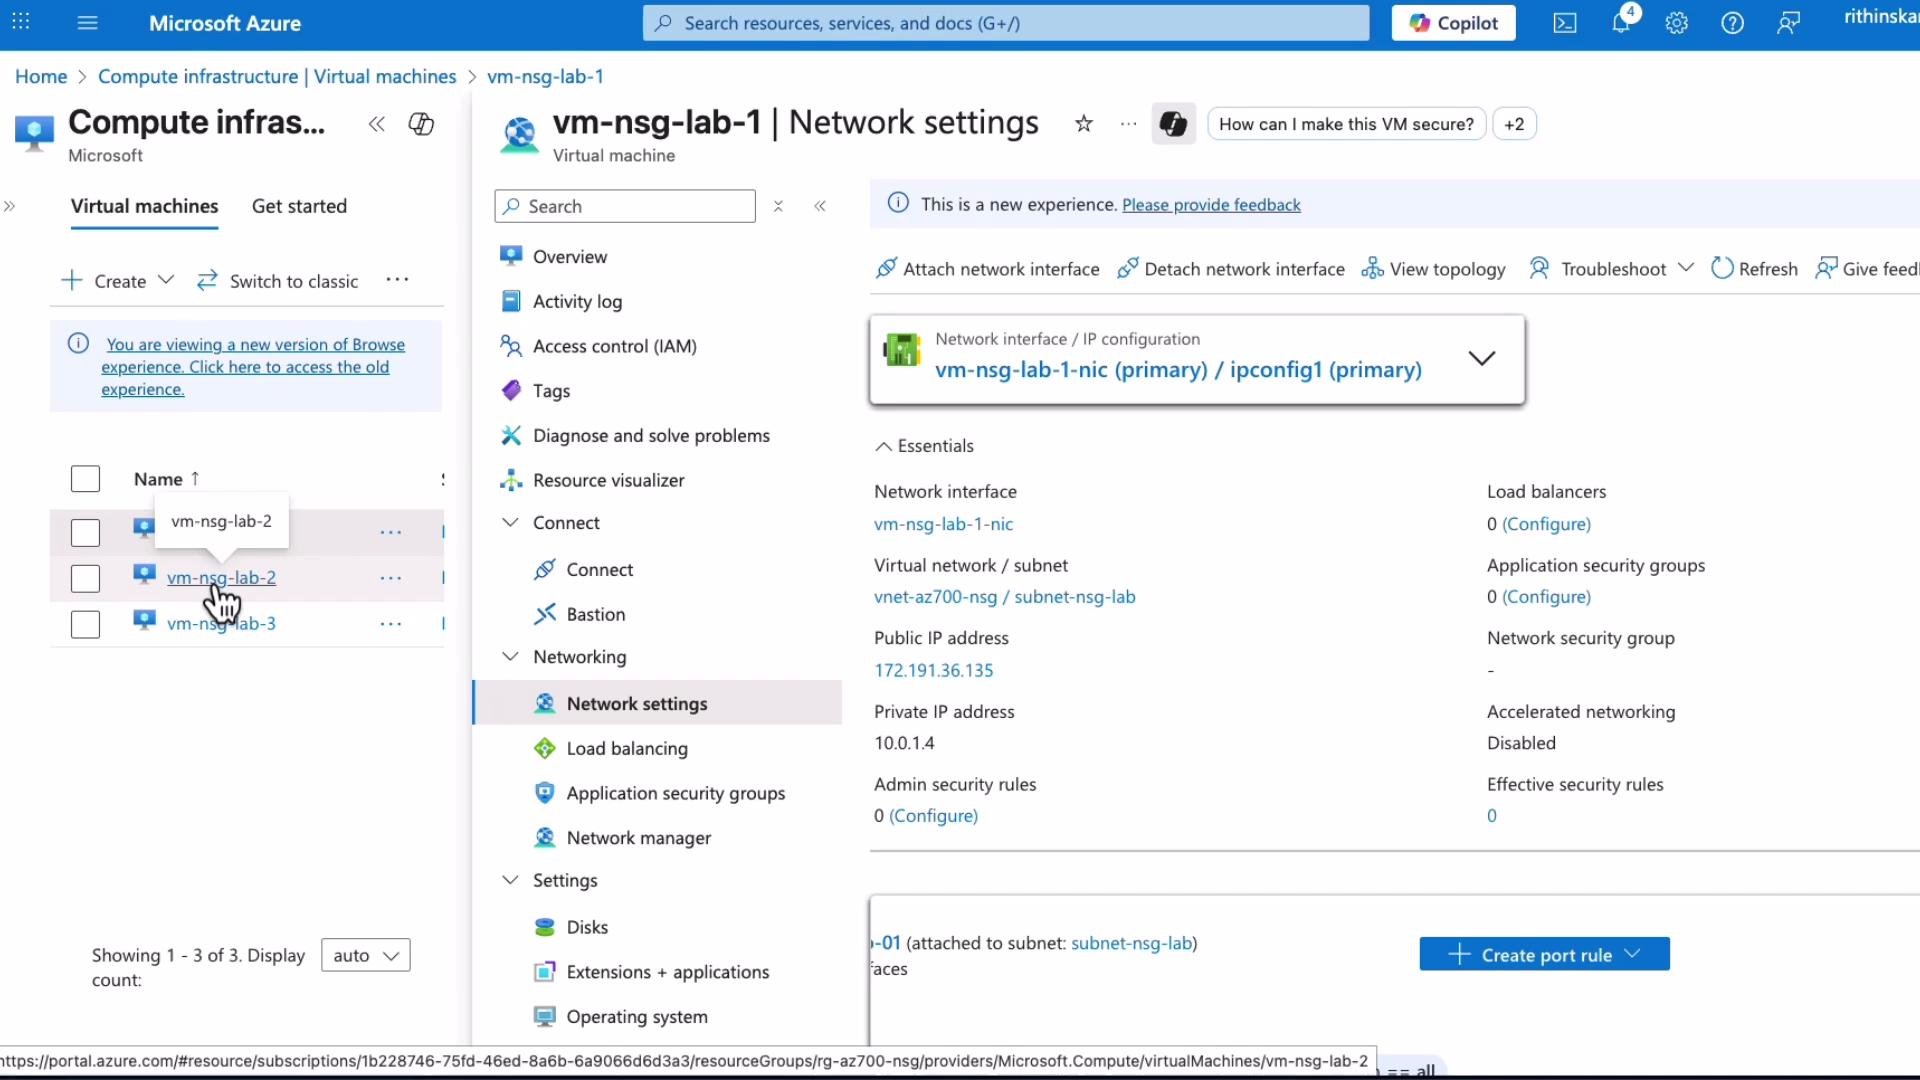Image resolution: width=1920 pixels, height=1080 pixels.
Task: Open the Create dropdown
Action: coord(117,281)
